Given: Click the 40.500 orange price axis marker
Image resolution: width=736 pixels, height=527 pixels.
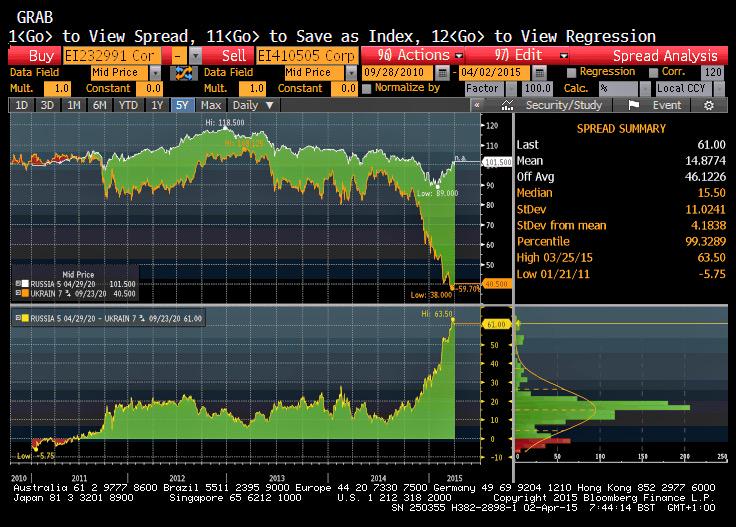Looking at the screenshot, I should coord(497,284).
